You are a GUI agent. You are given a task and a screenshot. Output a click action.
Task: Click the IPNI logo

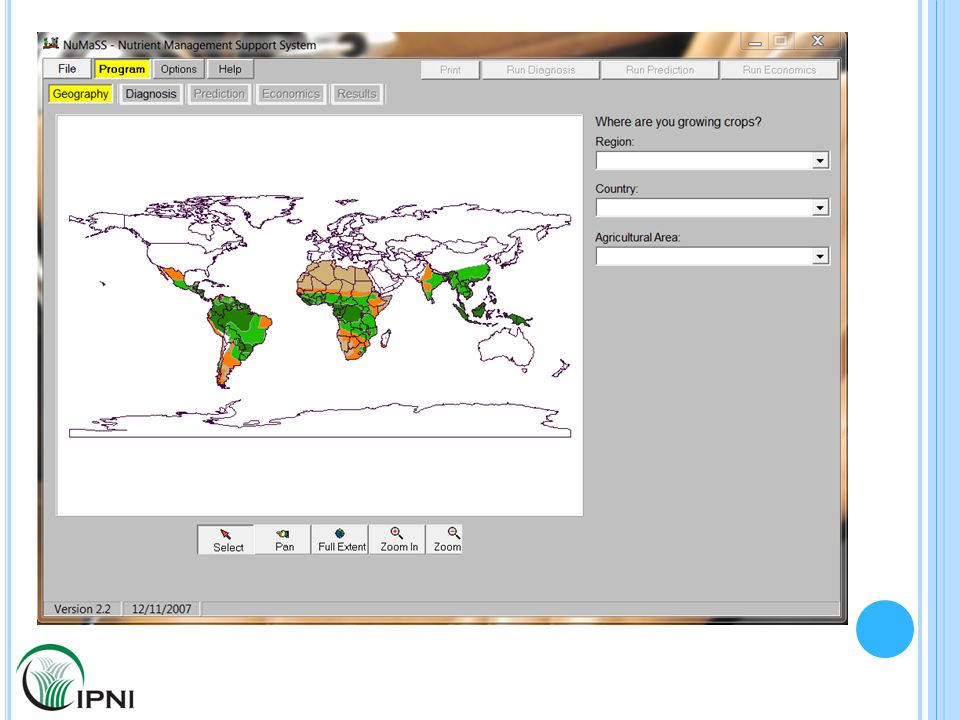pyautogui.click(x=75, y=678)
